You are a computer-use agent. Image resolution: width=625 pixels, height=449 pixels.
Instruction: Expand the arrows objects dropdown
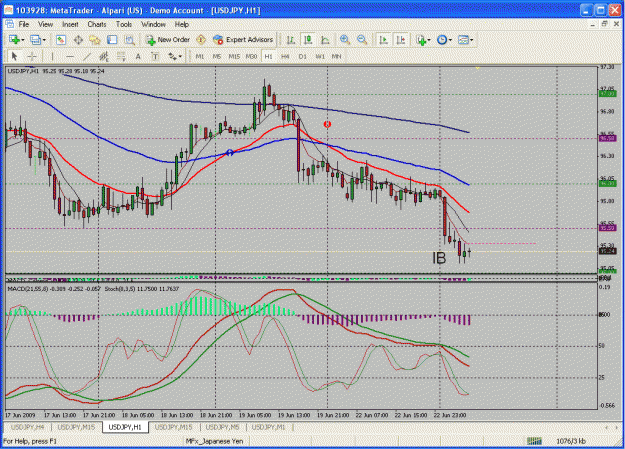180,56
